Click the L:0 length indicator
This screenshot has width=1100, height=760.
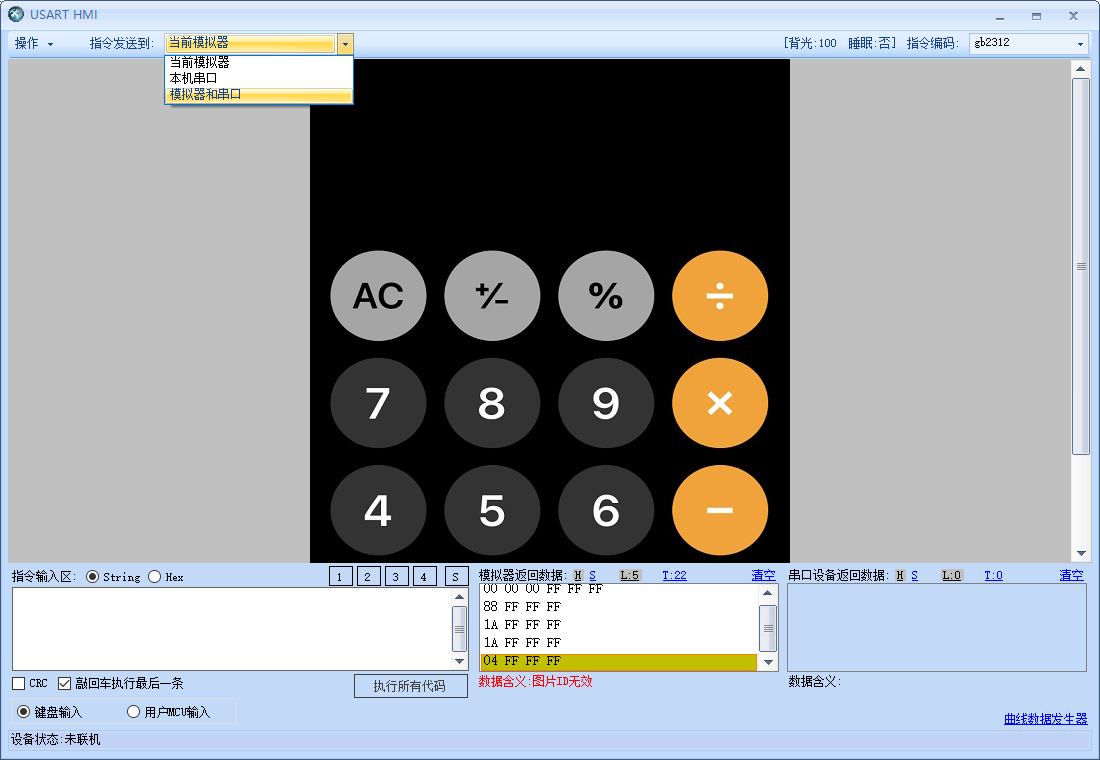point(951,575)
